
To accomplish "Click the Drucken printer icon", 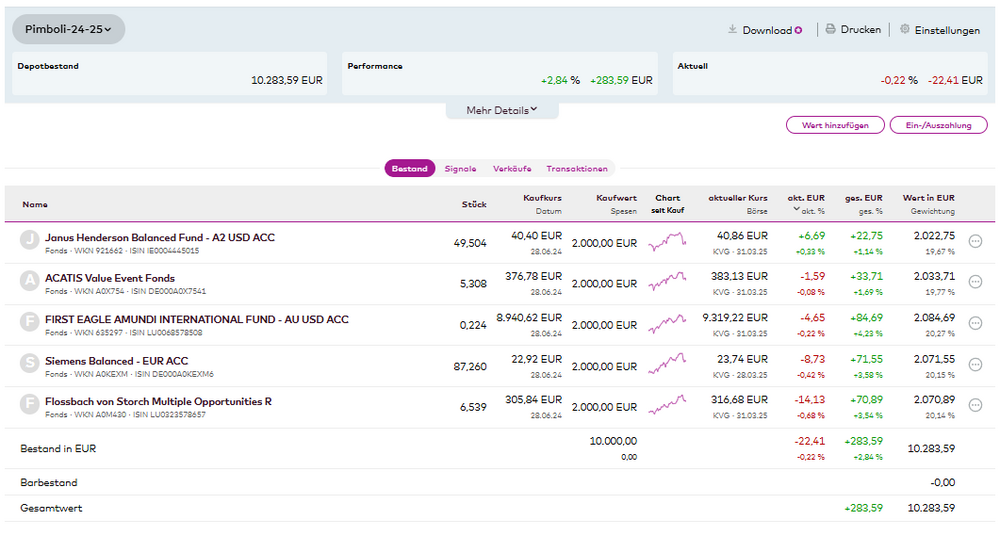I will click(x=830, y=30).
